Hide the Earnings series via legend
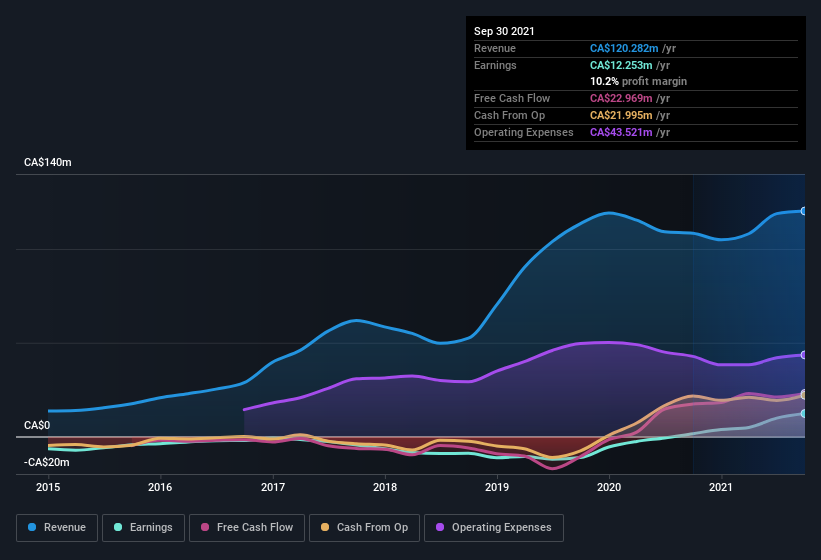 [144, 527]
